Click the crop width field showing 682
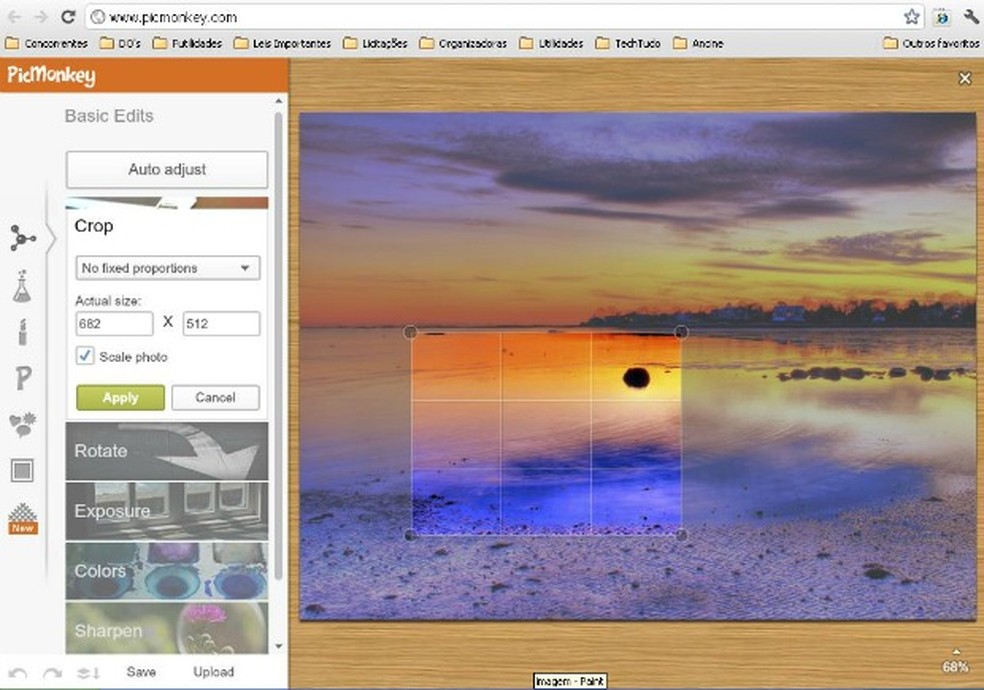Screen dimensions: 984x690 click(114, 323)
